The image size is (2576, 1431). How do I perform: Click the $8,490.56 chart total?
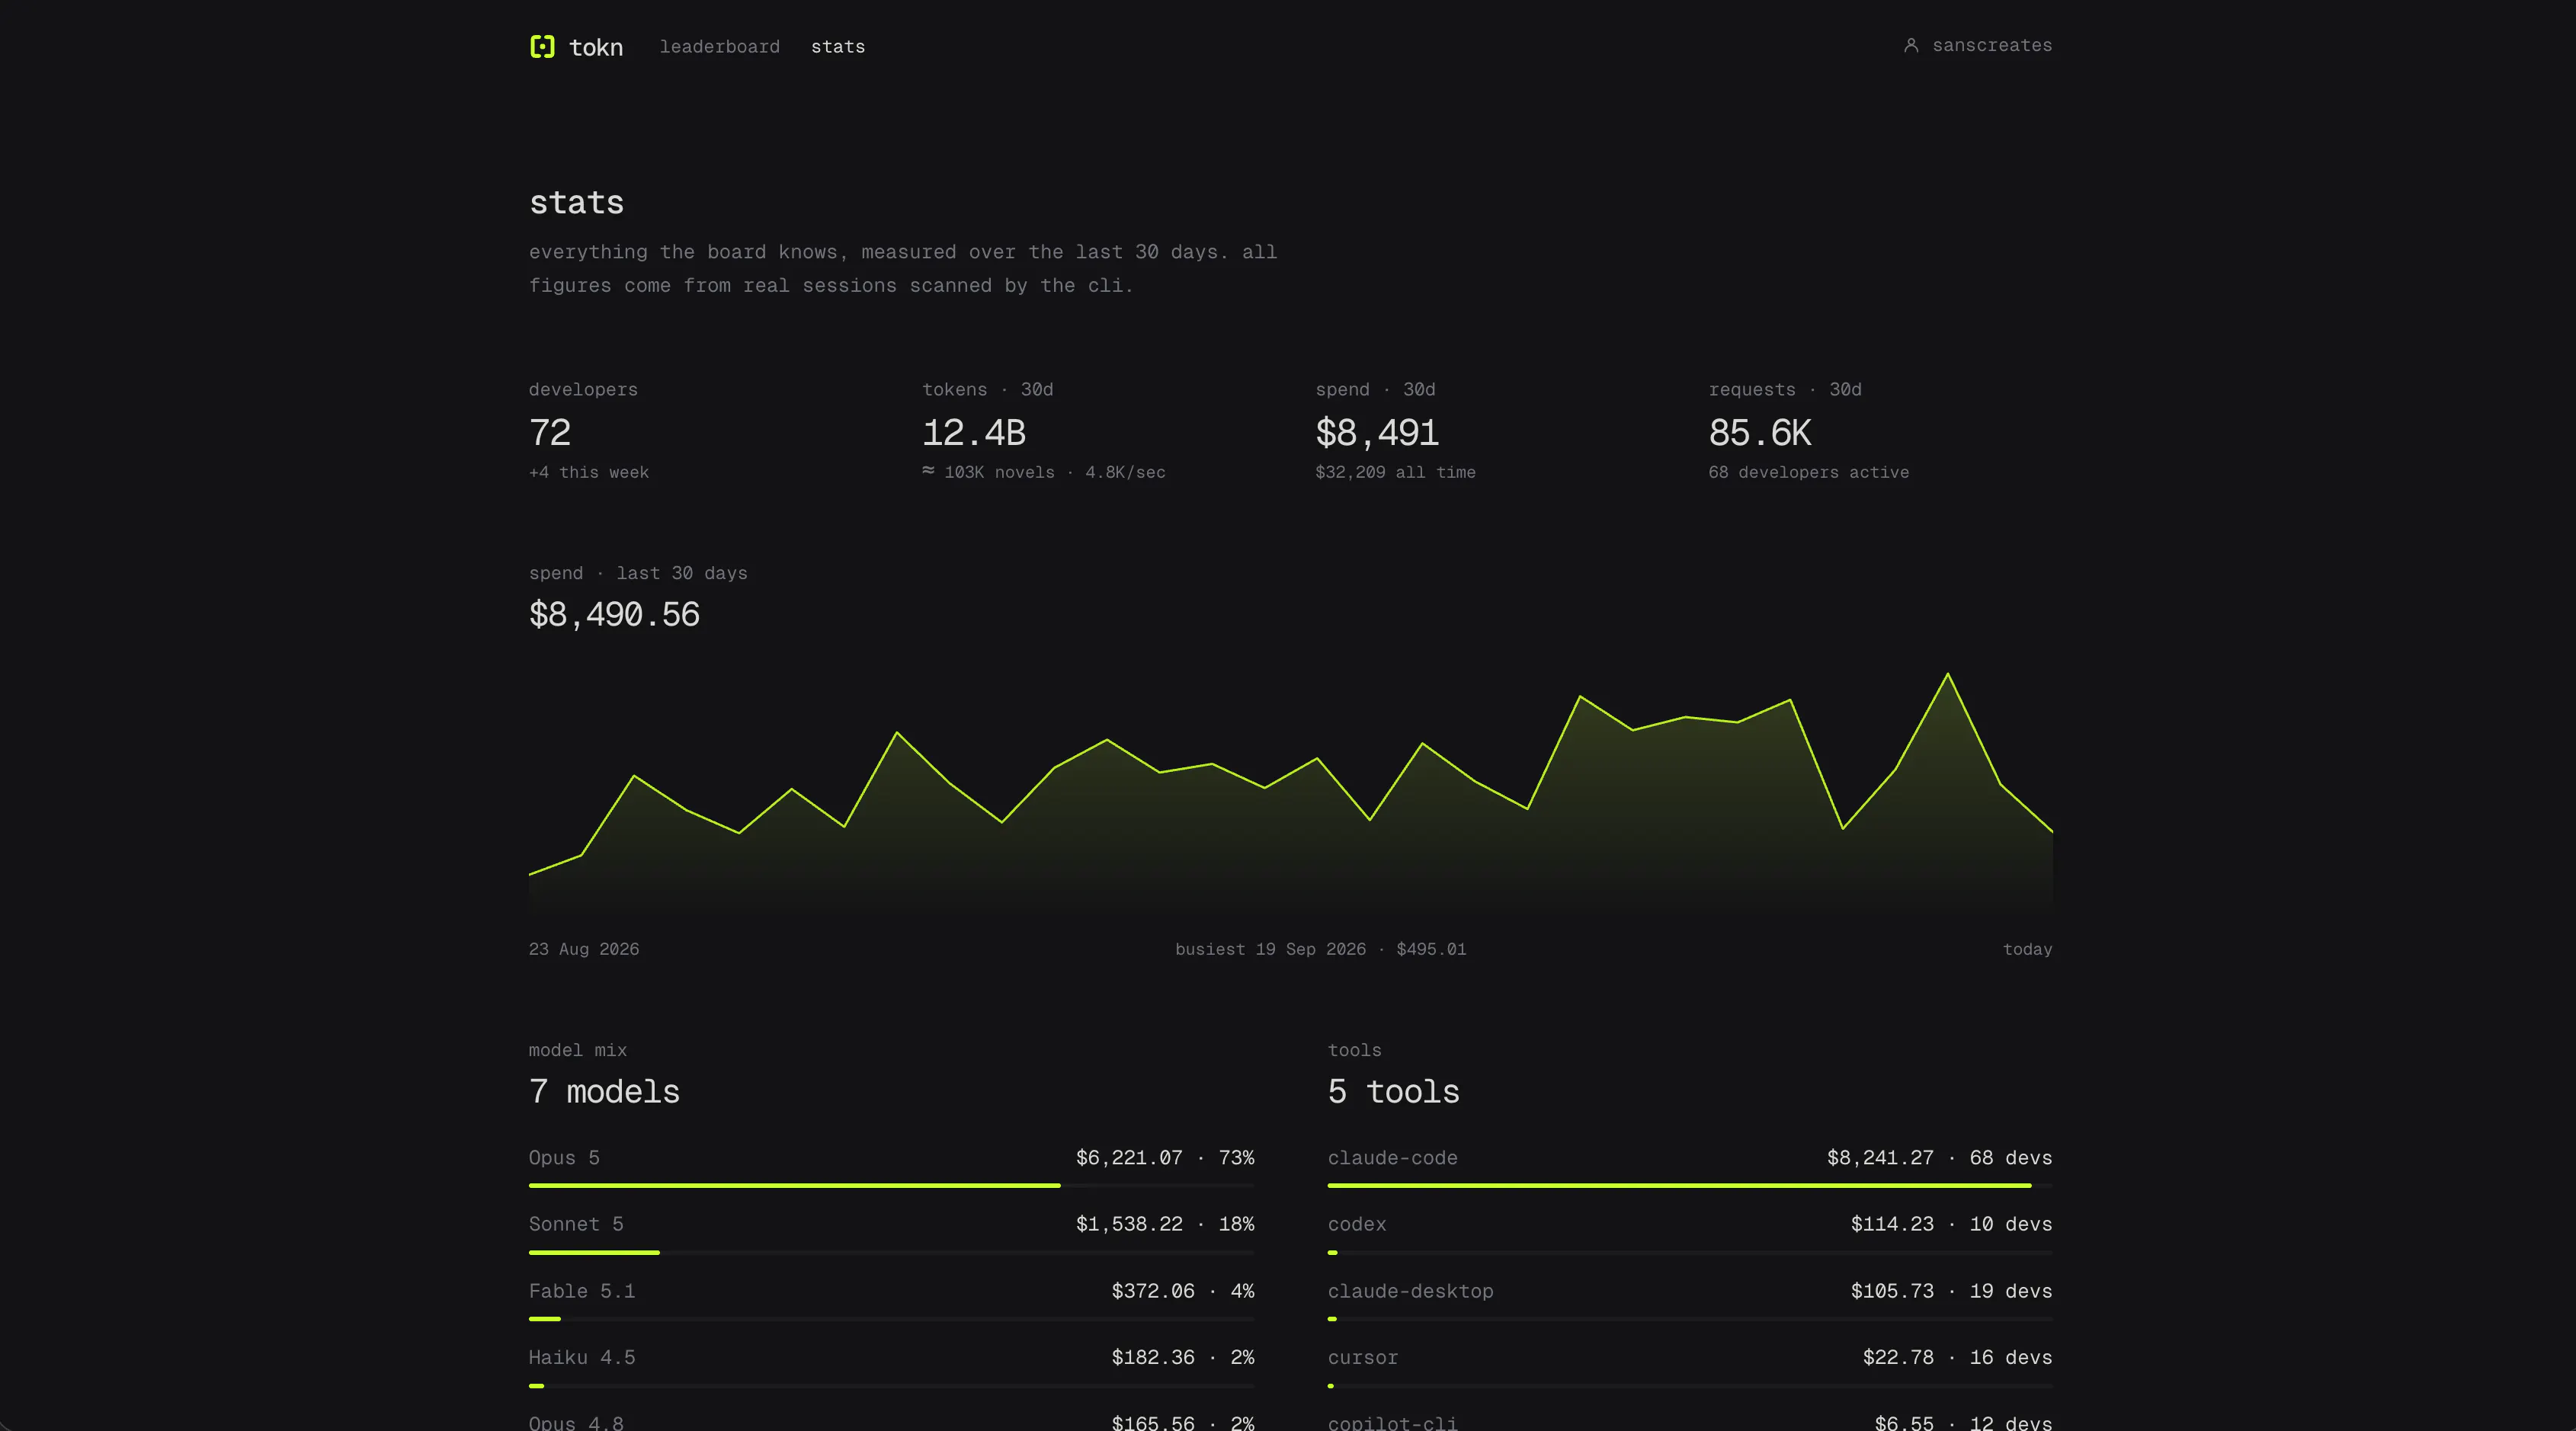[x=614, y=614]
